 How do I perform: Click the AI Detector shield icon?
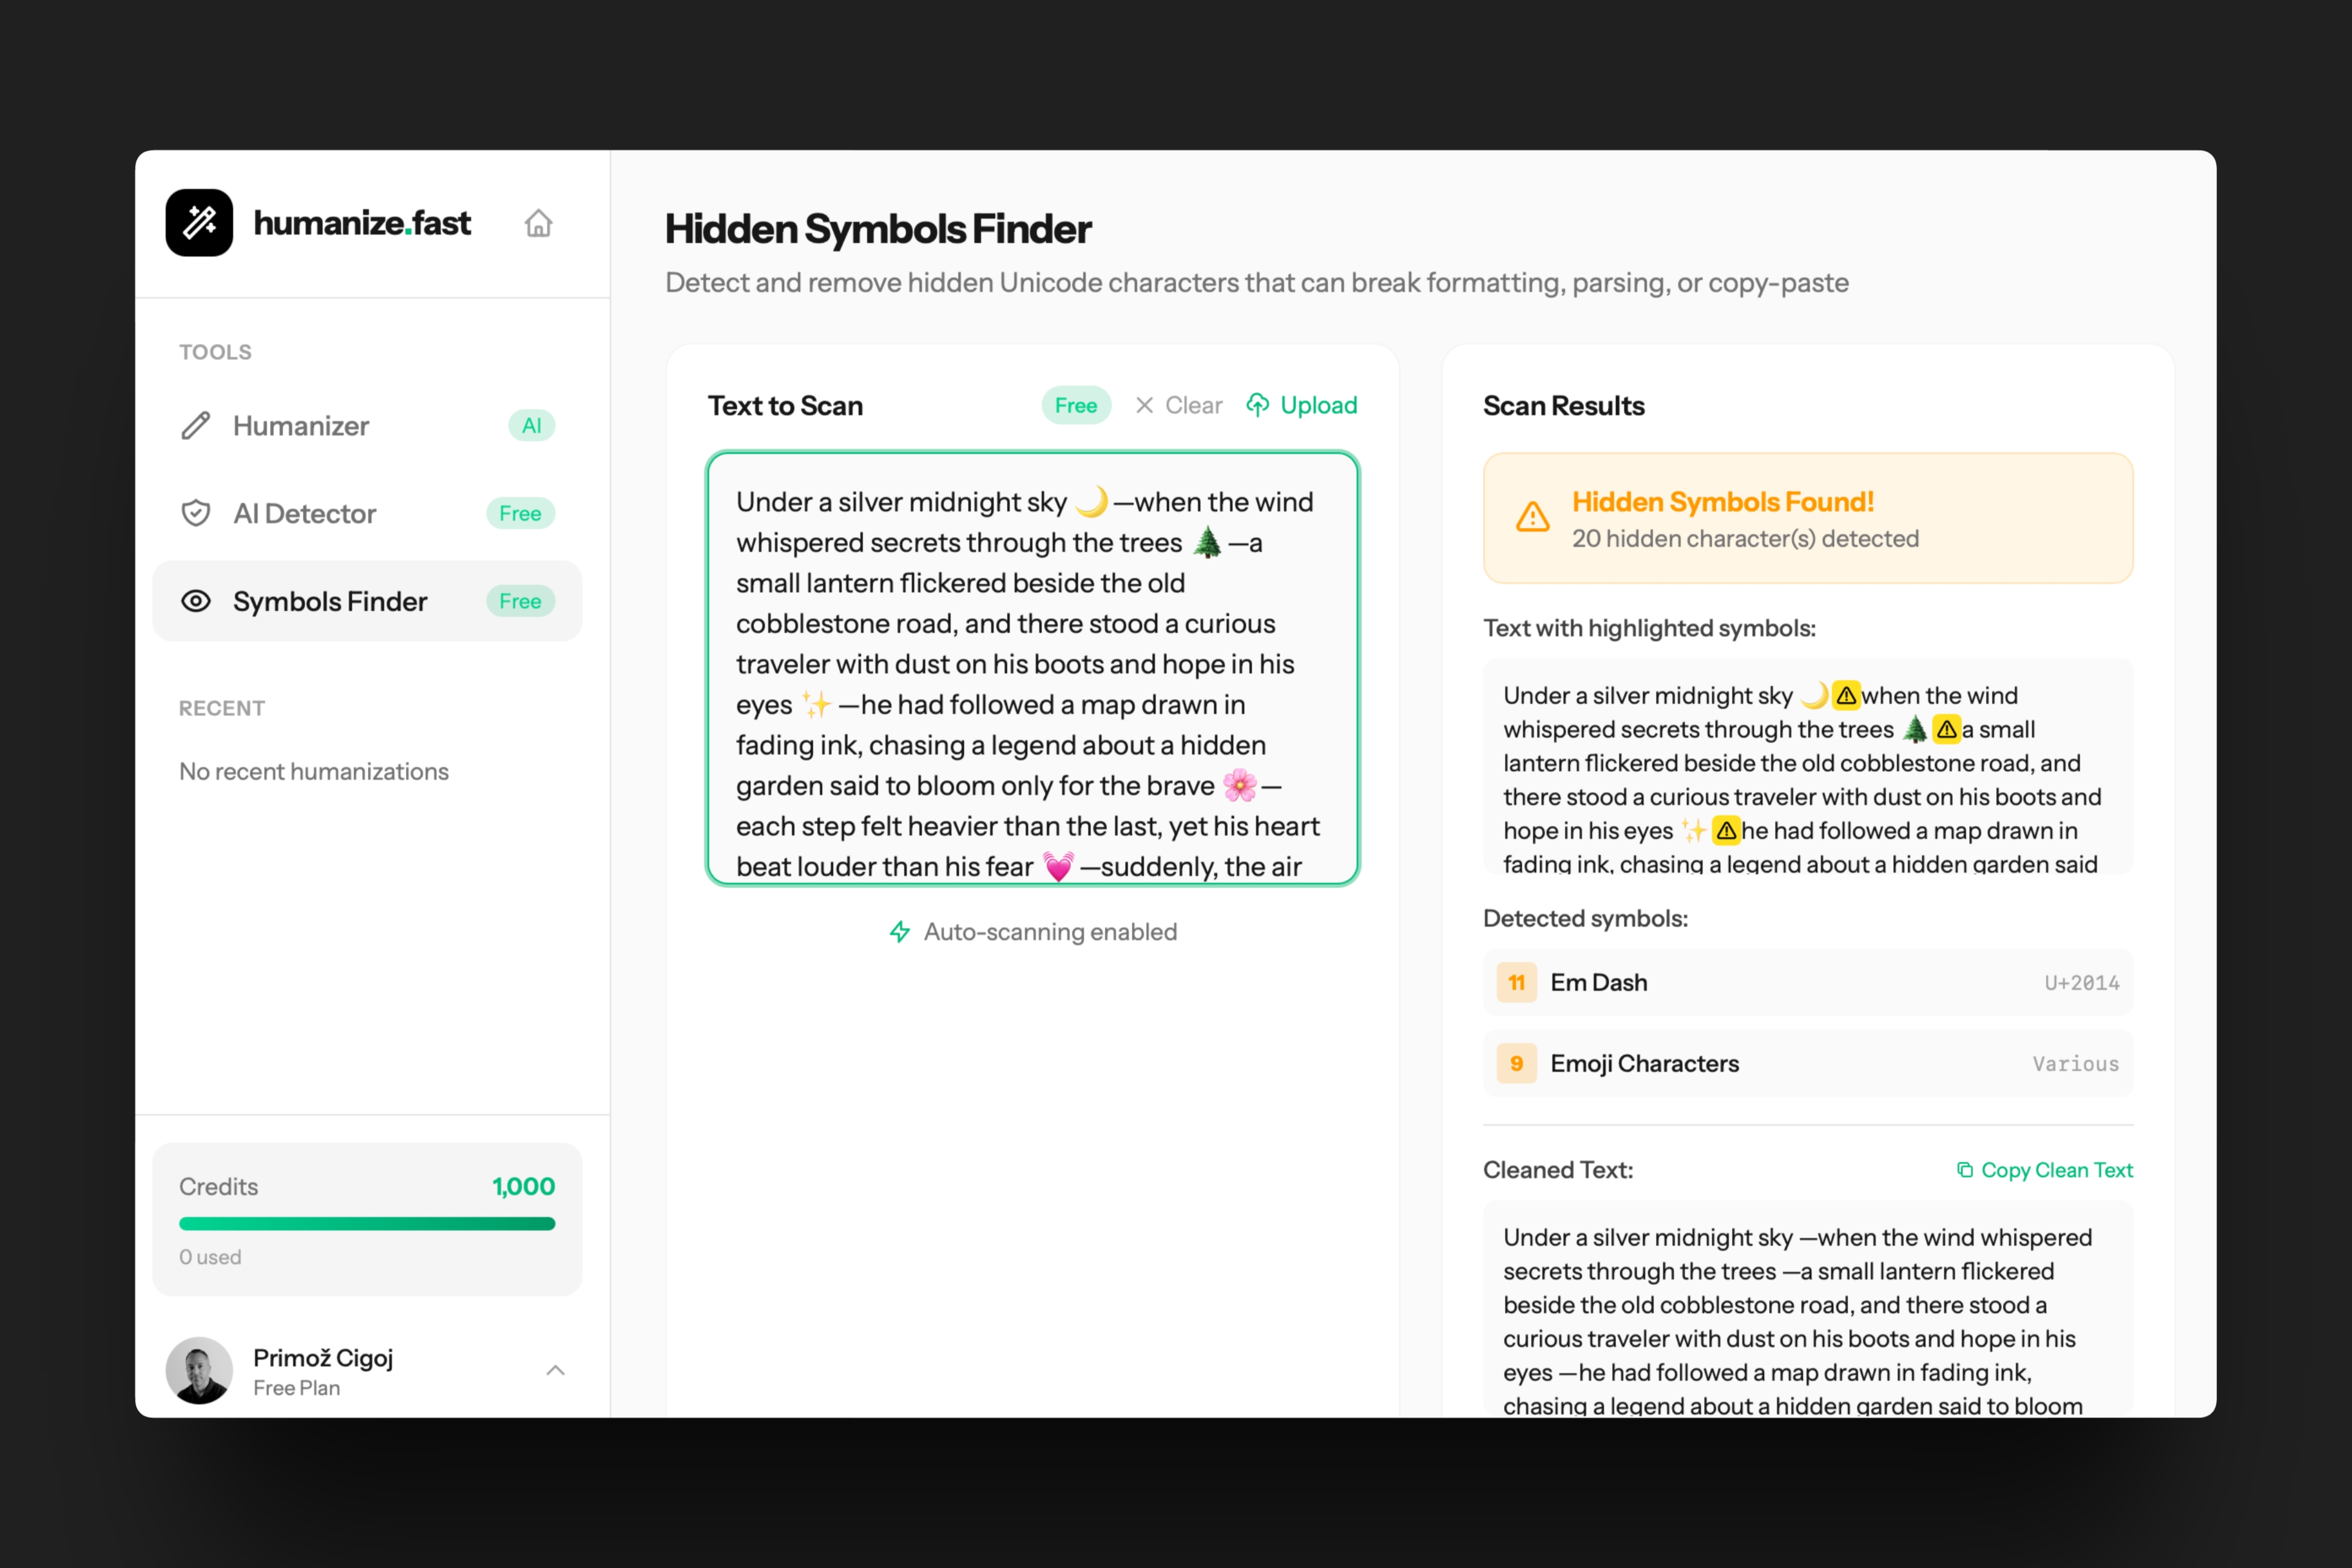(x=196, y=514)
